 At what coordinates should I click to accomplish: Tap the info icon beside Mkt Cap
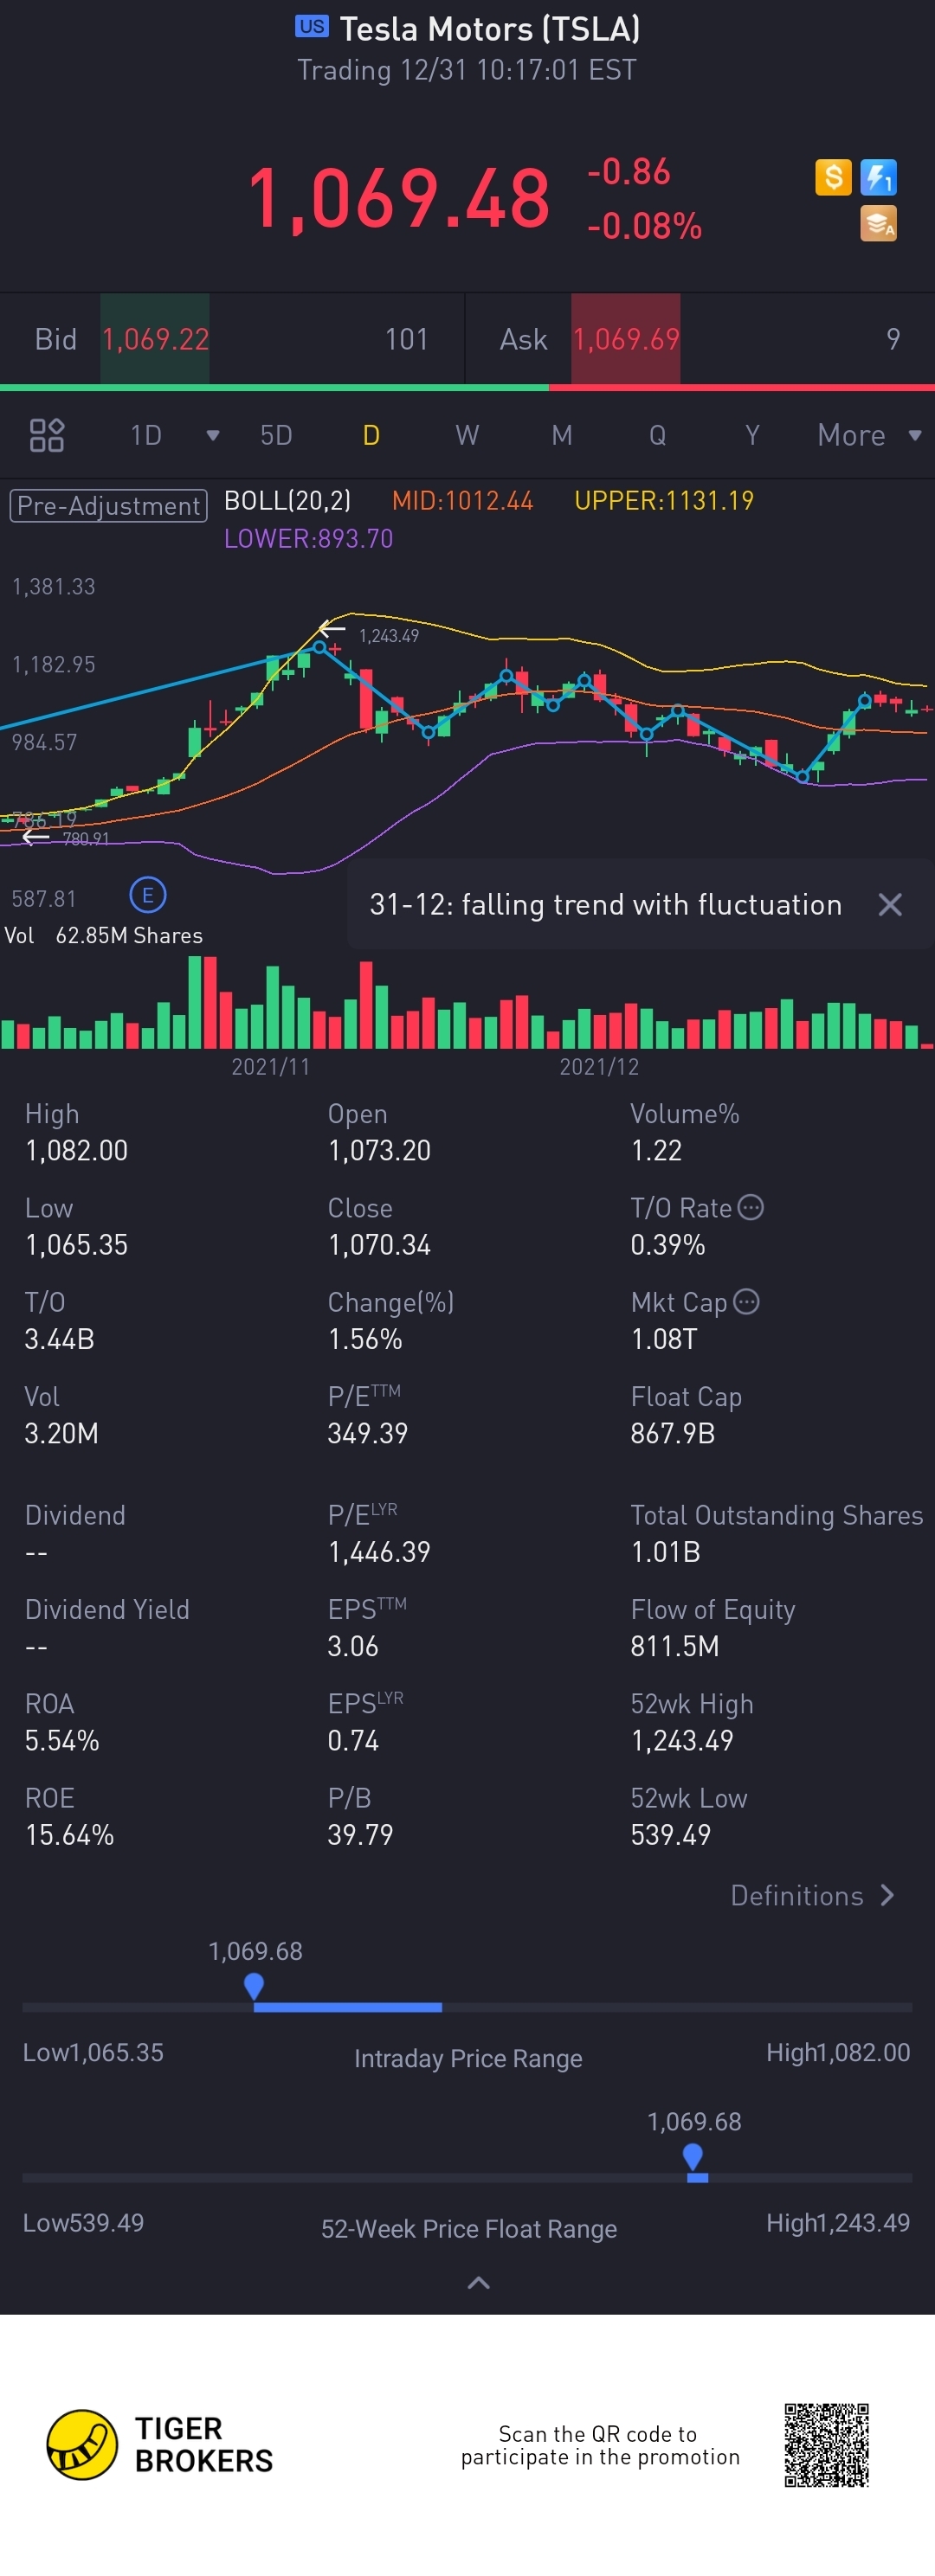(746, 1301)
